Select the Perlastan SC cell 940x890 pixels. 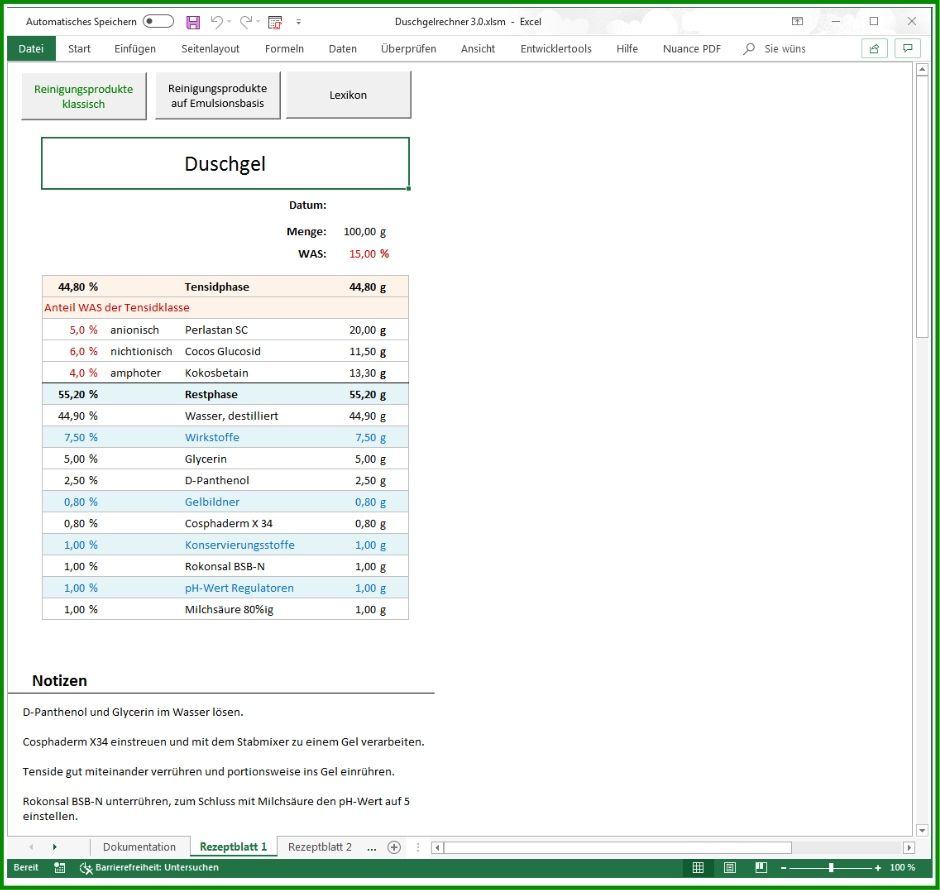(216, 330)
